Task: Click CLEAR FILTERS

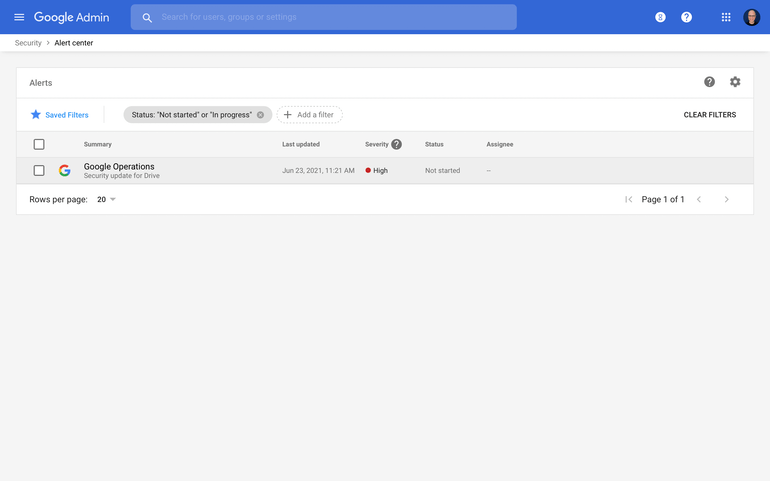Action: pos(710,114)
